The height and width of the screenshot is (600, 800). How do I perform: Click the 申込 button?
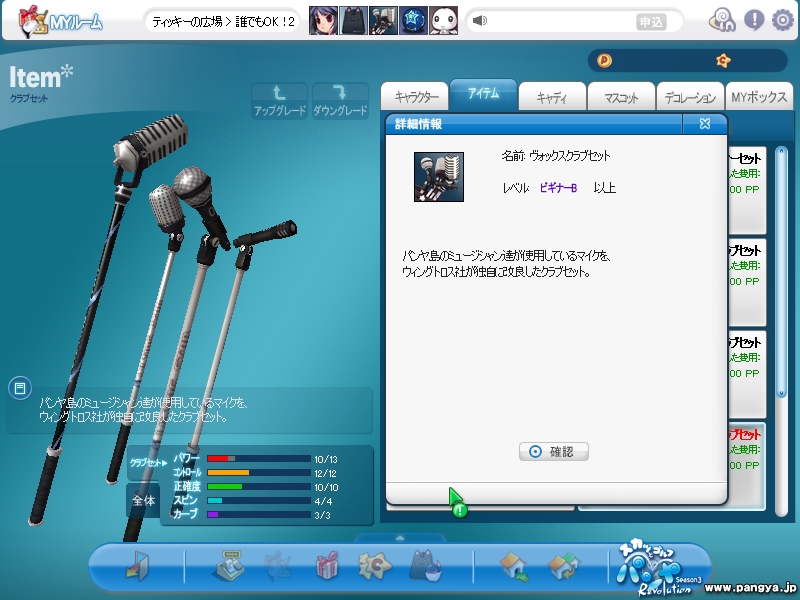pos(651,22)
